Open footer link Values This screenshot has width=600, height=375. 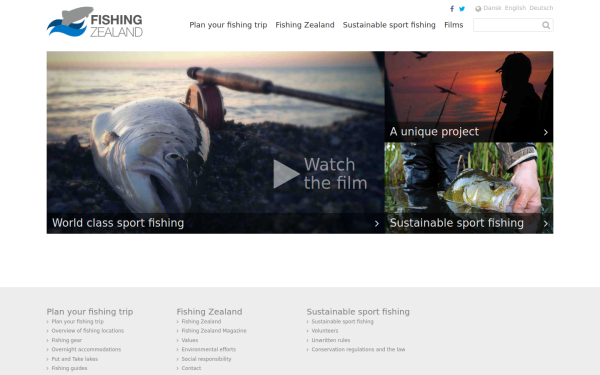click(x=190, y=340)
